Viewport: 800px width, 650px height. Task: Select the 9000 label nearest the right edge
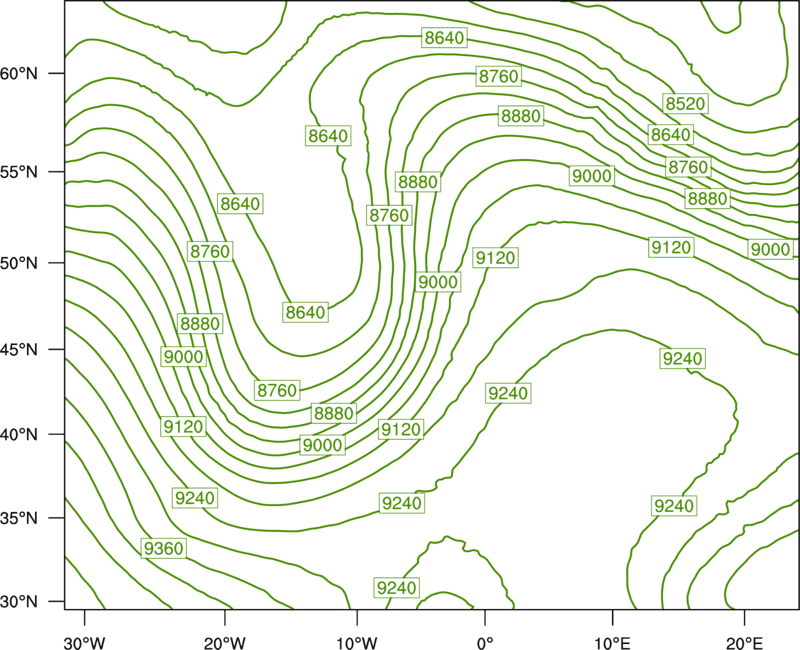coord(770,249)
